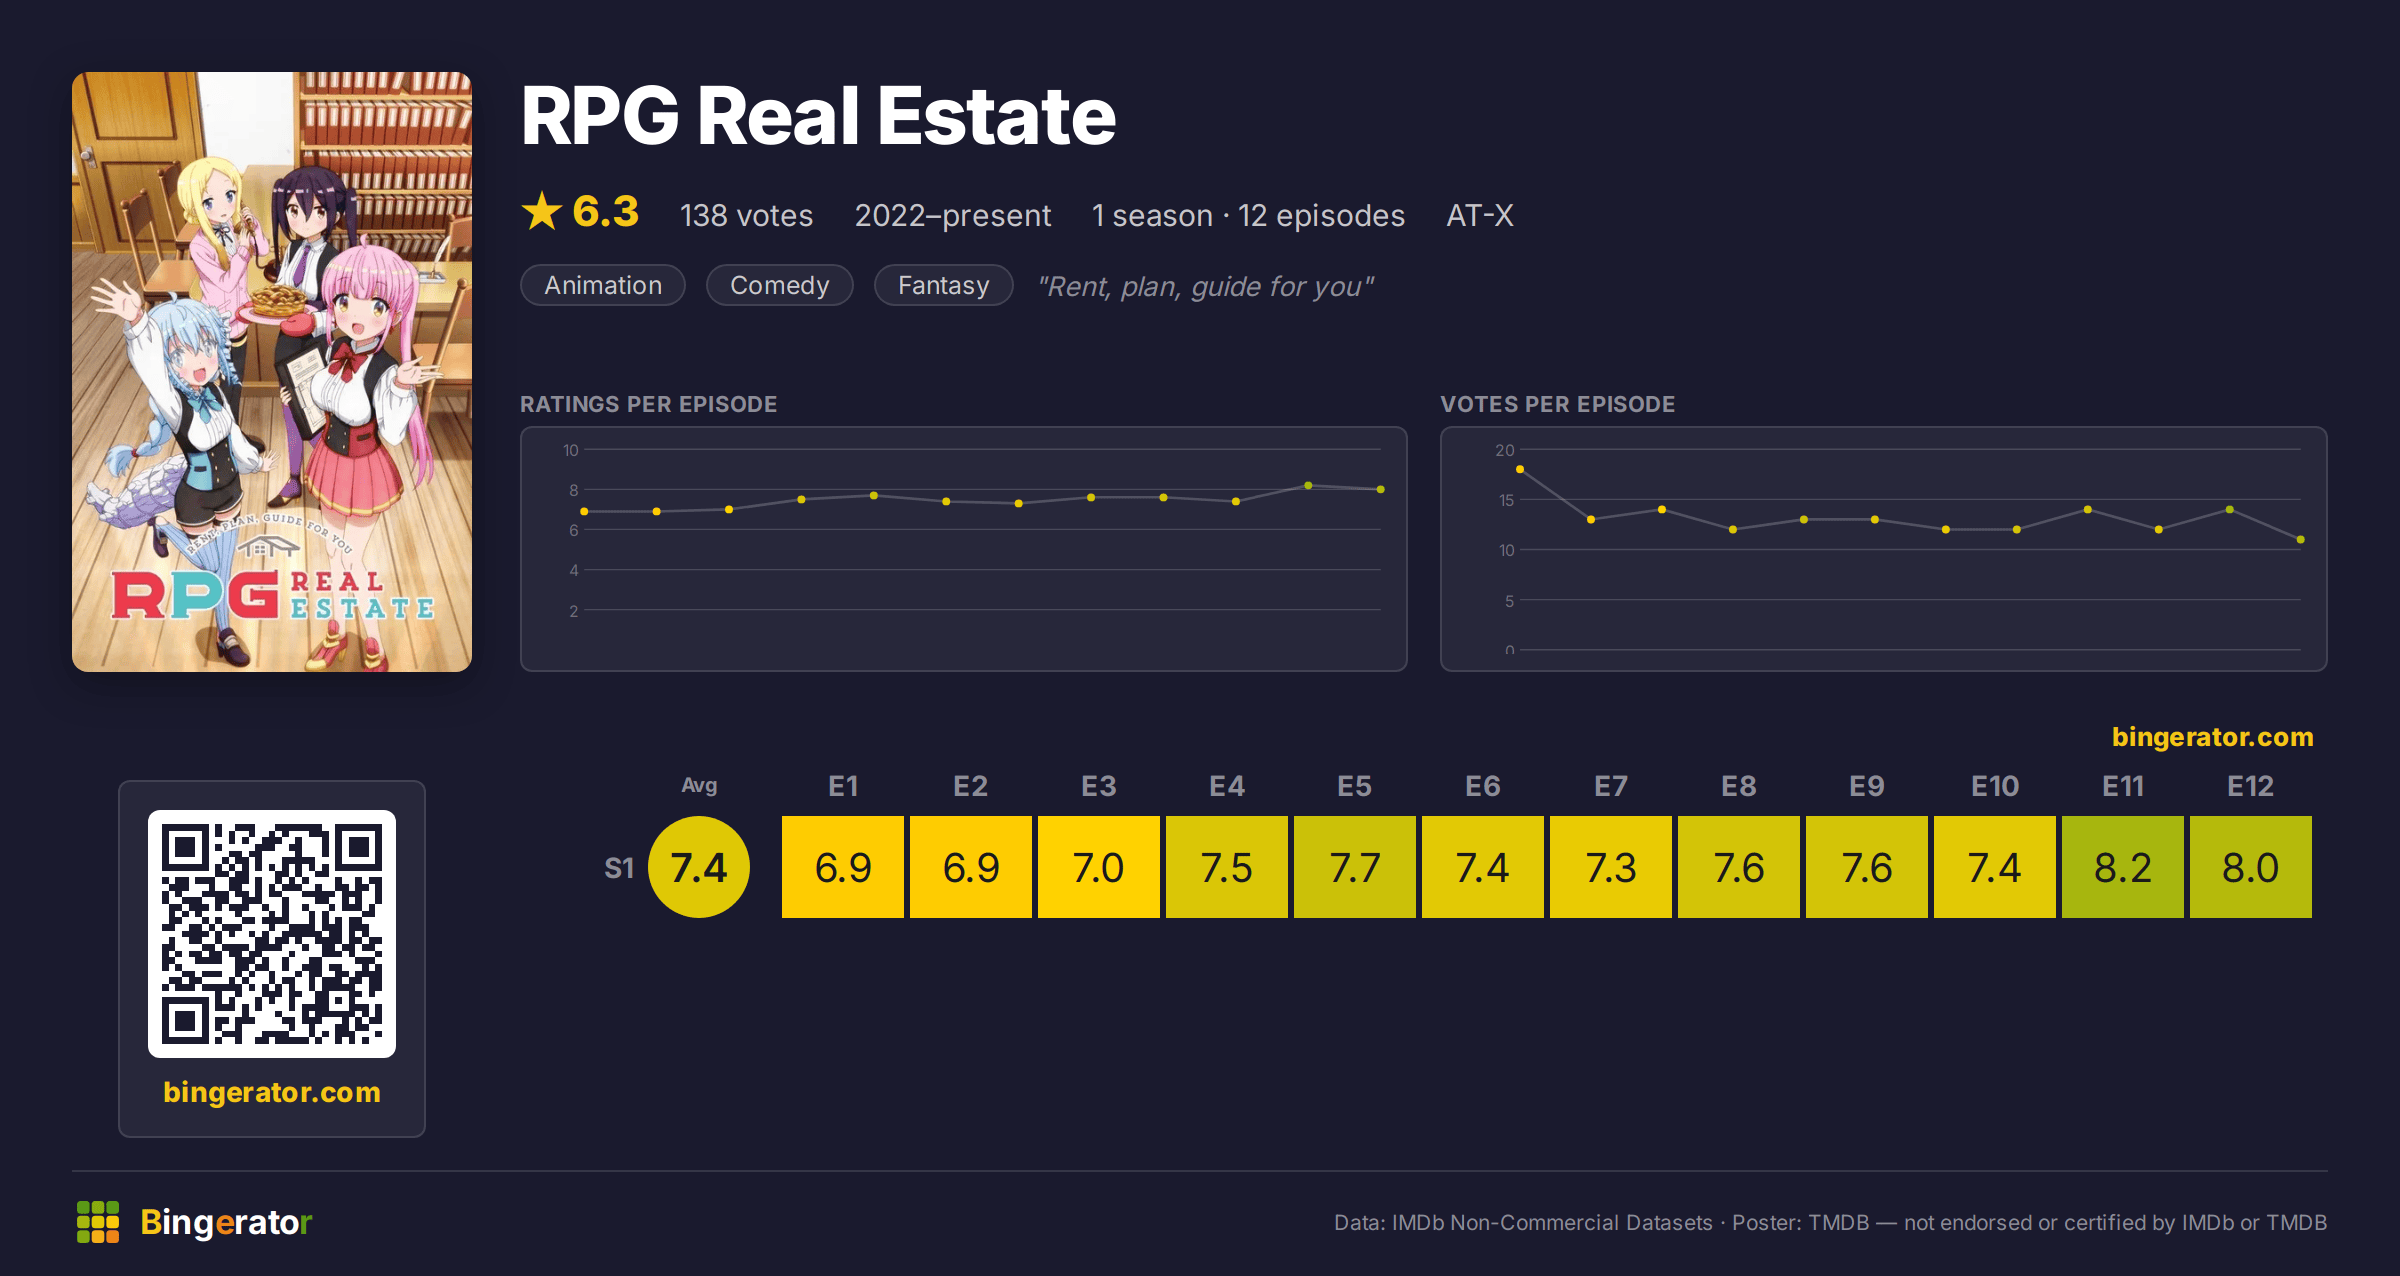Click the E8 column header

[1739, 786]
